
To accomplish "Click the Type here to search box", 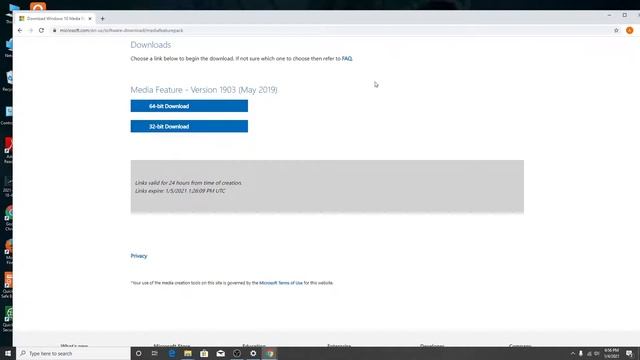I will [x=73, y=353].
